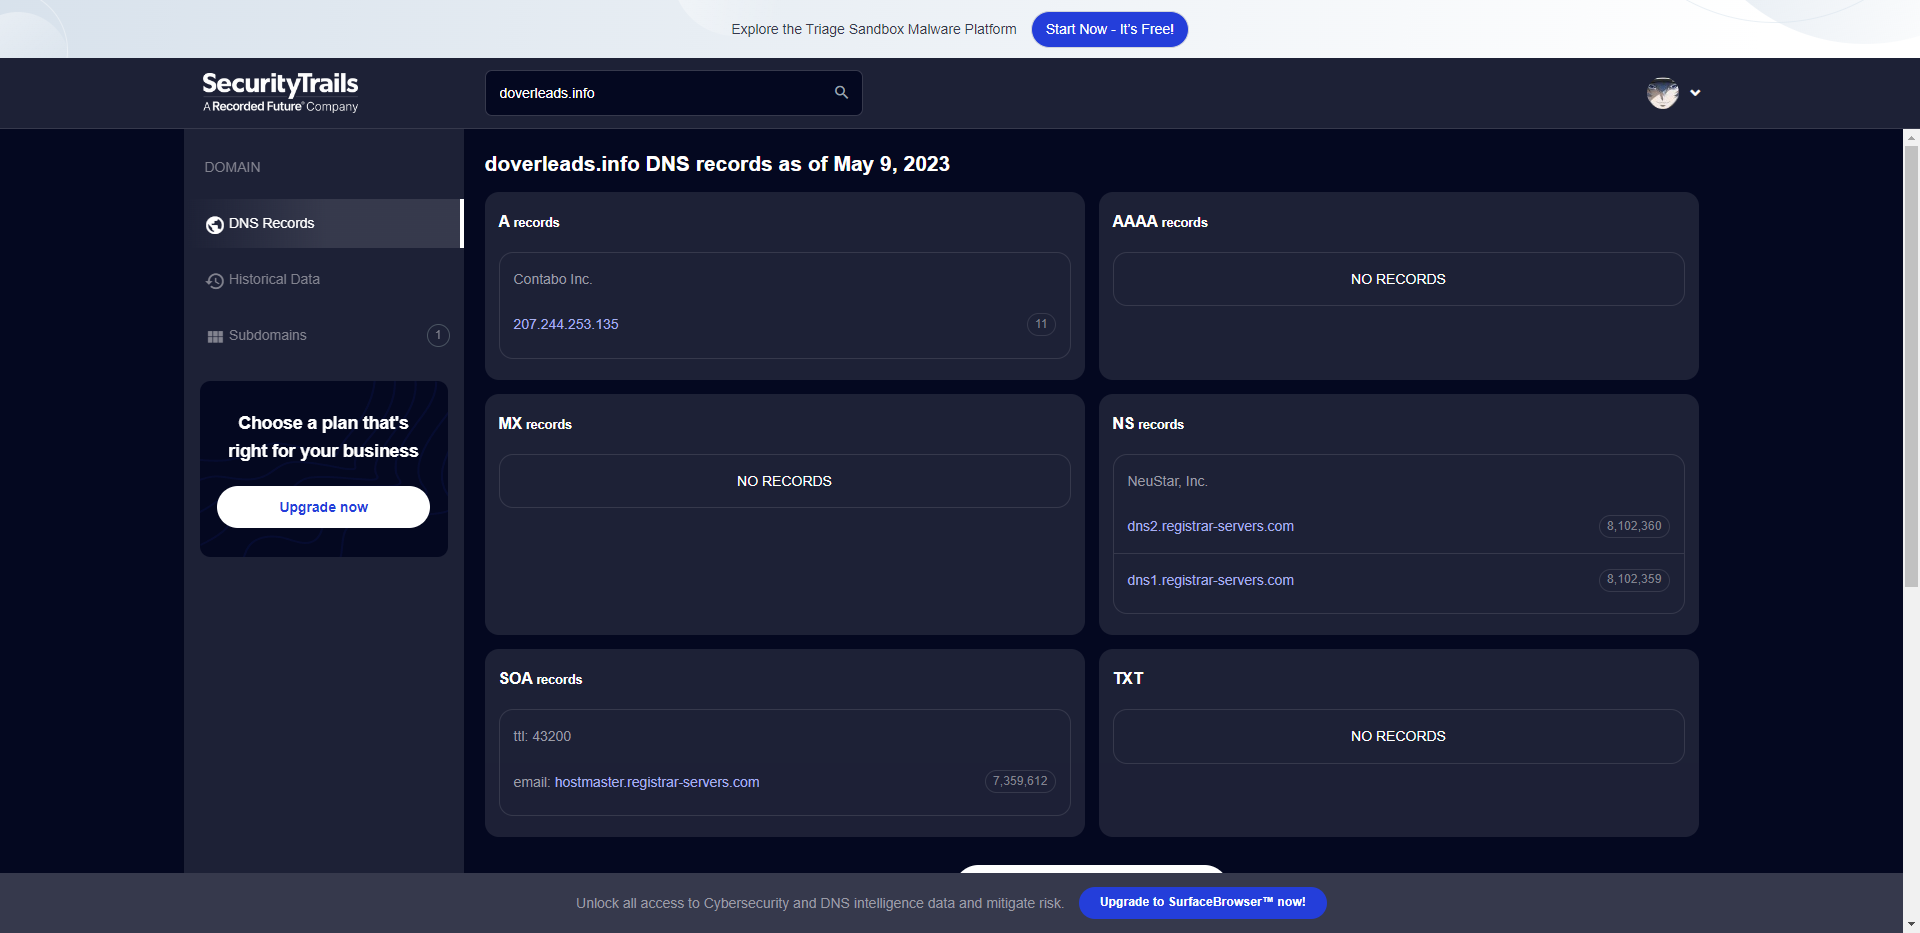Click count badge 8,102,359
Viewport: 1920px width, 933px height.
click(x=1634, y=579)
